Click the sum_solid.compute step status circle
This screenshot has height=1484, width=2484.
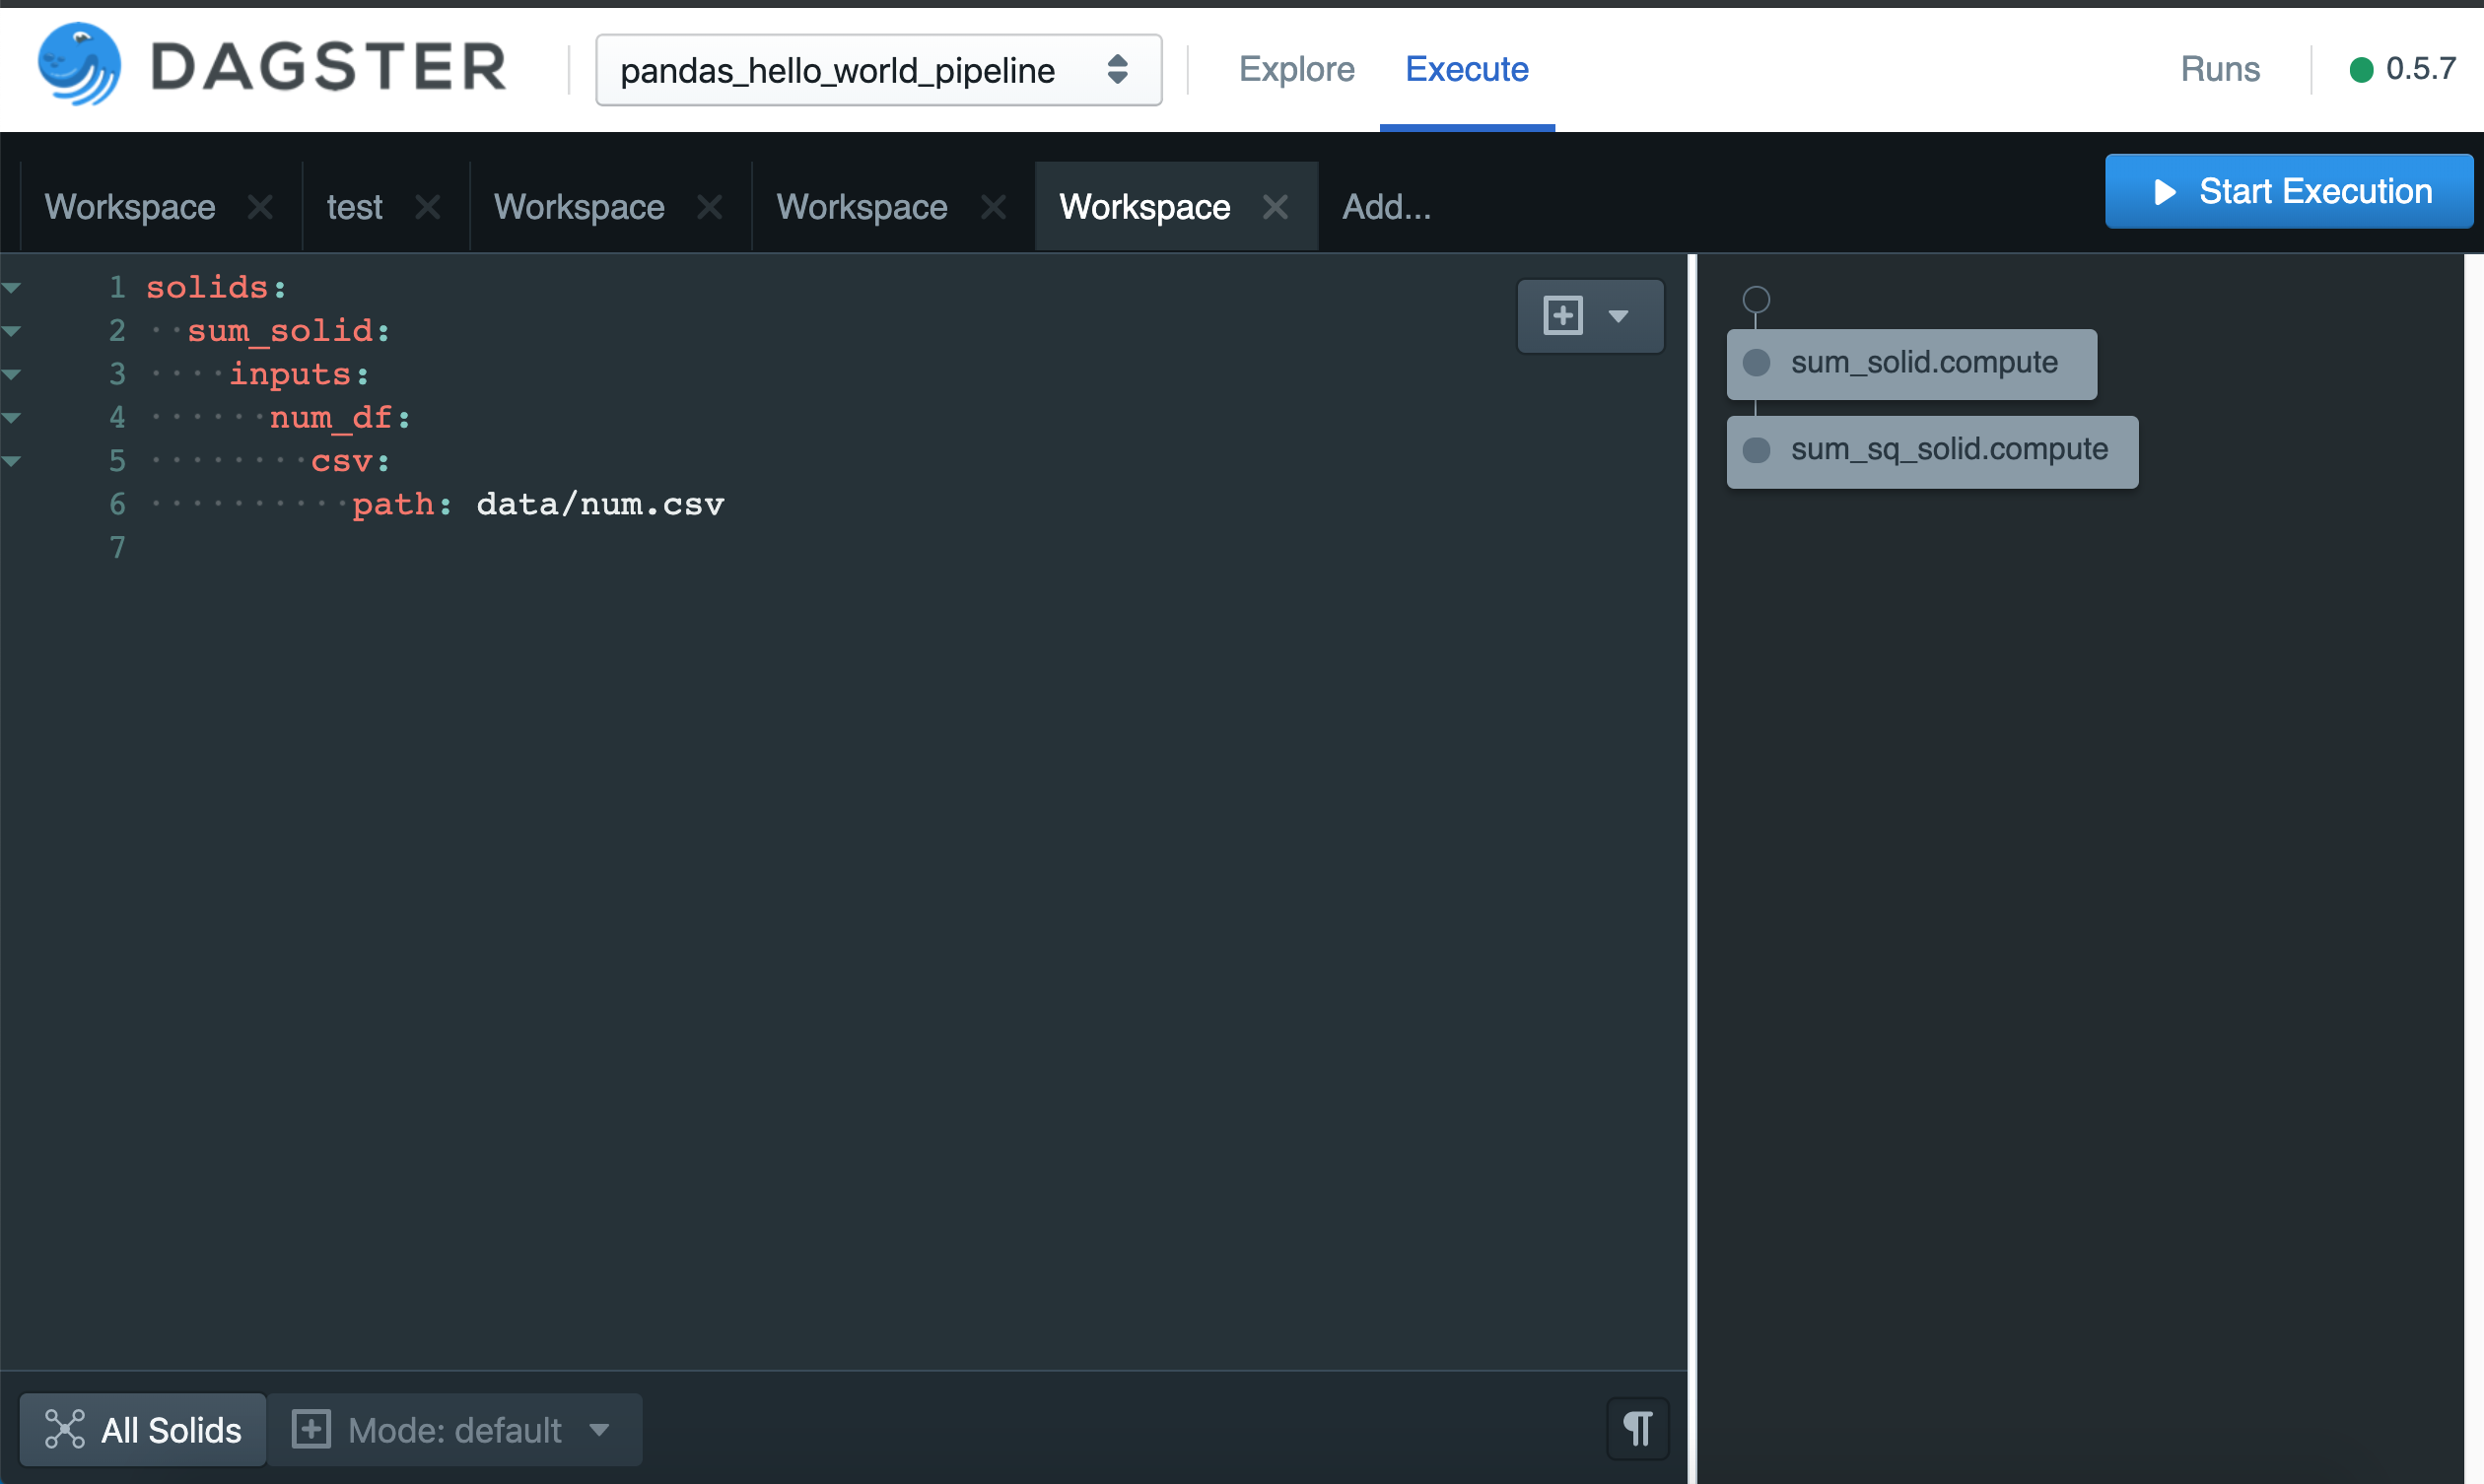point(1756,363)
